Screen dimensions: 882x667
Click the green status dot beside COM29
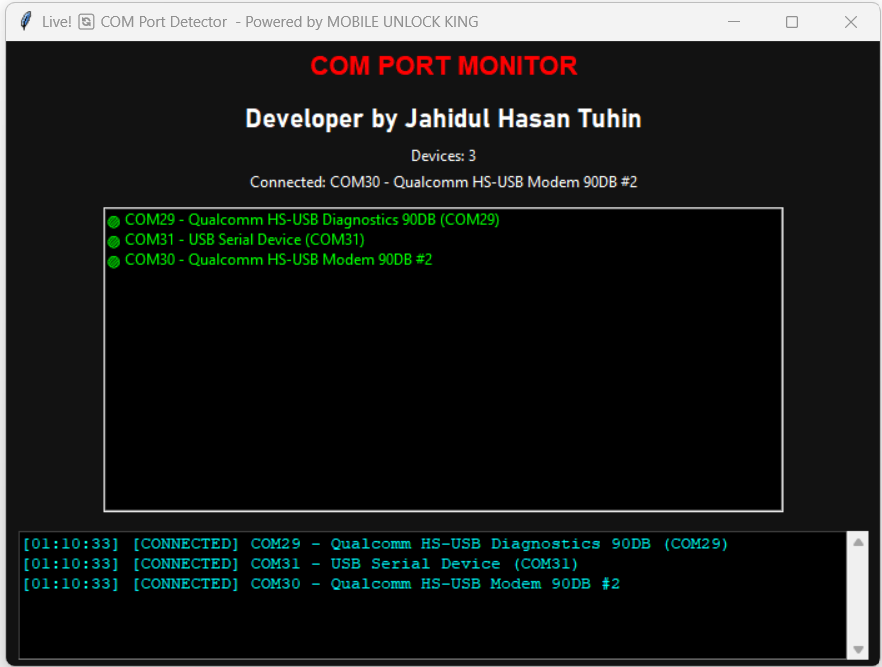point(114,221)
